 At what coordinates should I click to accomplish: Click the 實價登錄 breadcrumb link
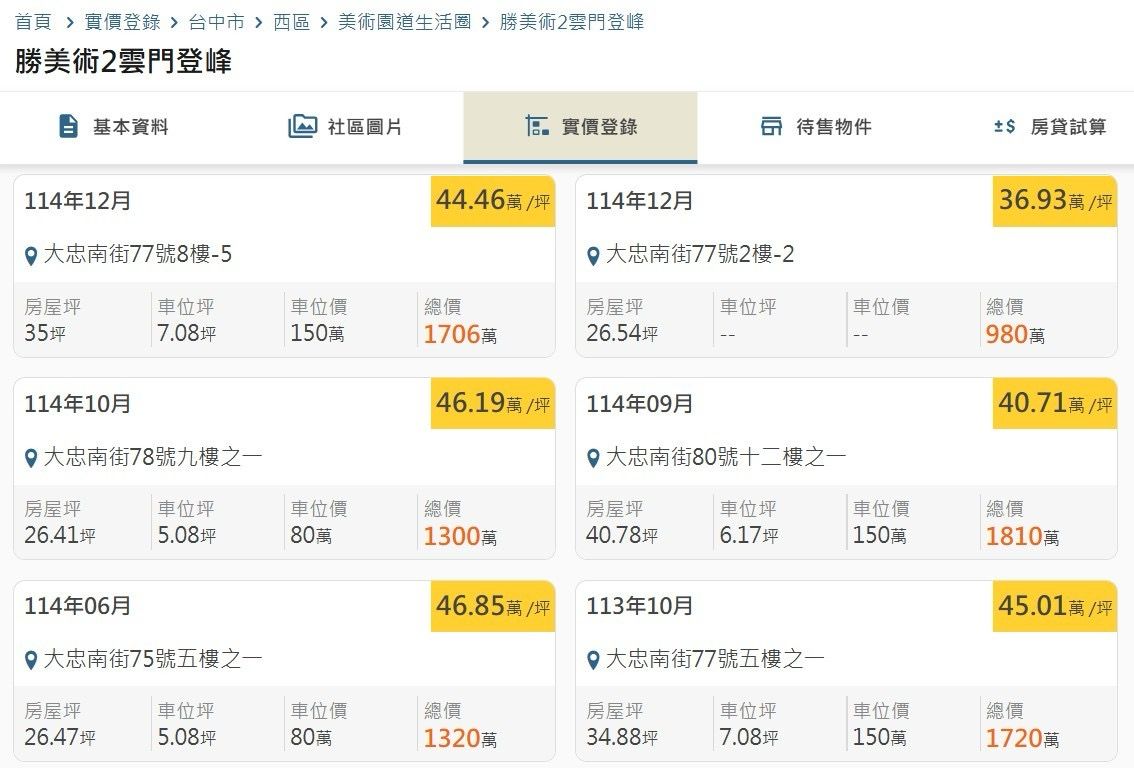point(122,21)
